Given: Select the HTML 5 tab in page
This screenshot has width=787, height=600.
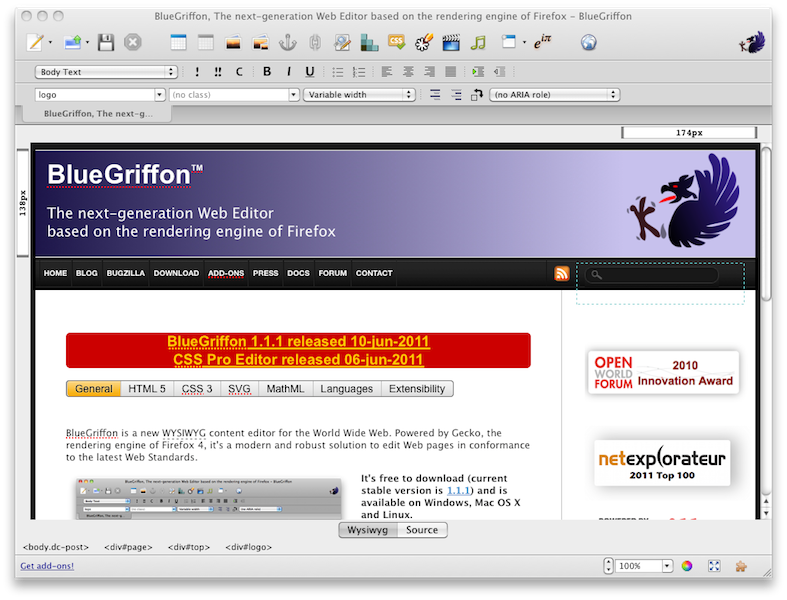Looking at the screenshot, I should [x=147, y=389].
